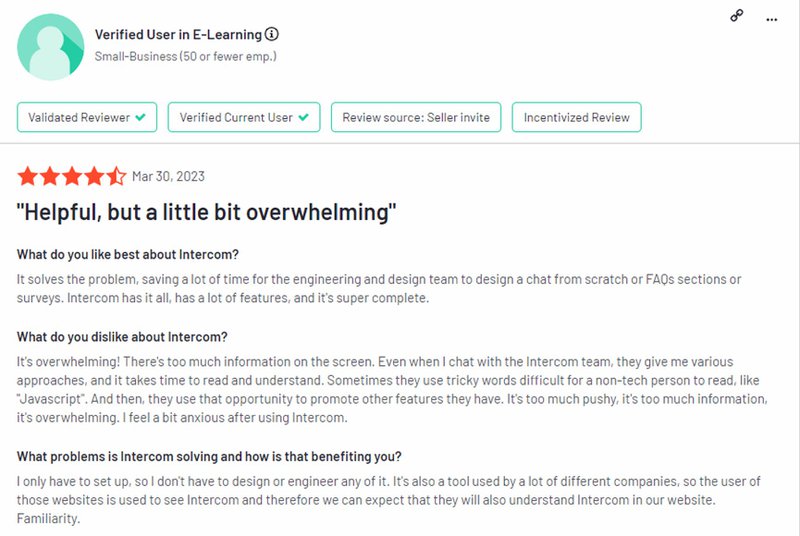
Task: Click the copy review link icon
Action: 737,16
